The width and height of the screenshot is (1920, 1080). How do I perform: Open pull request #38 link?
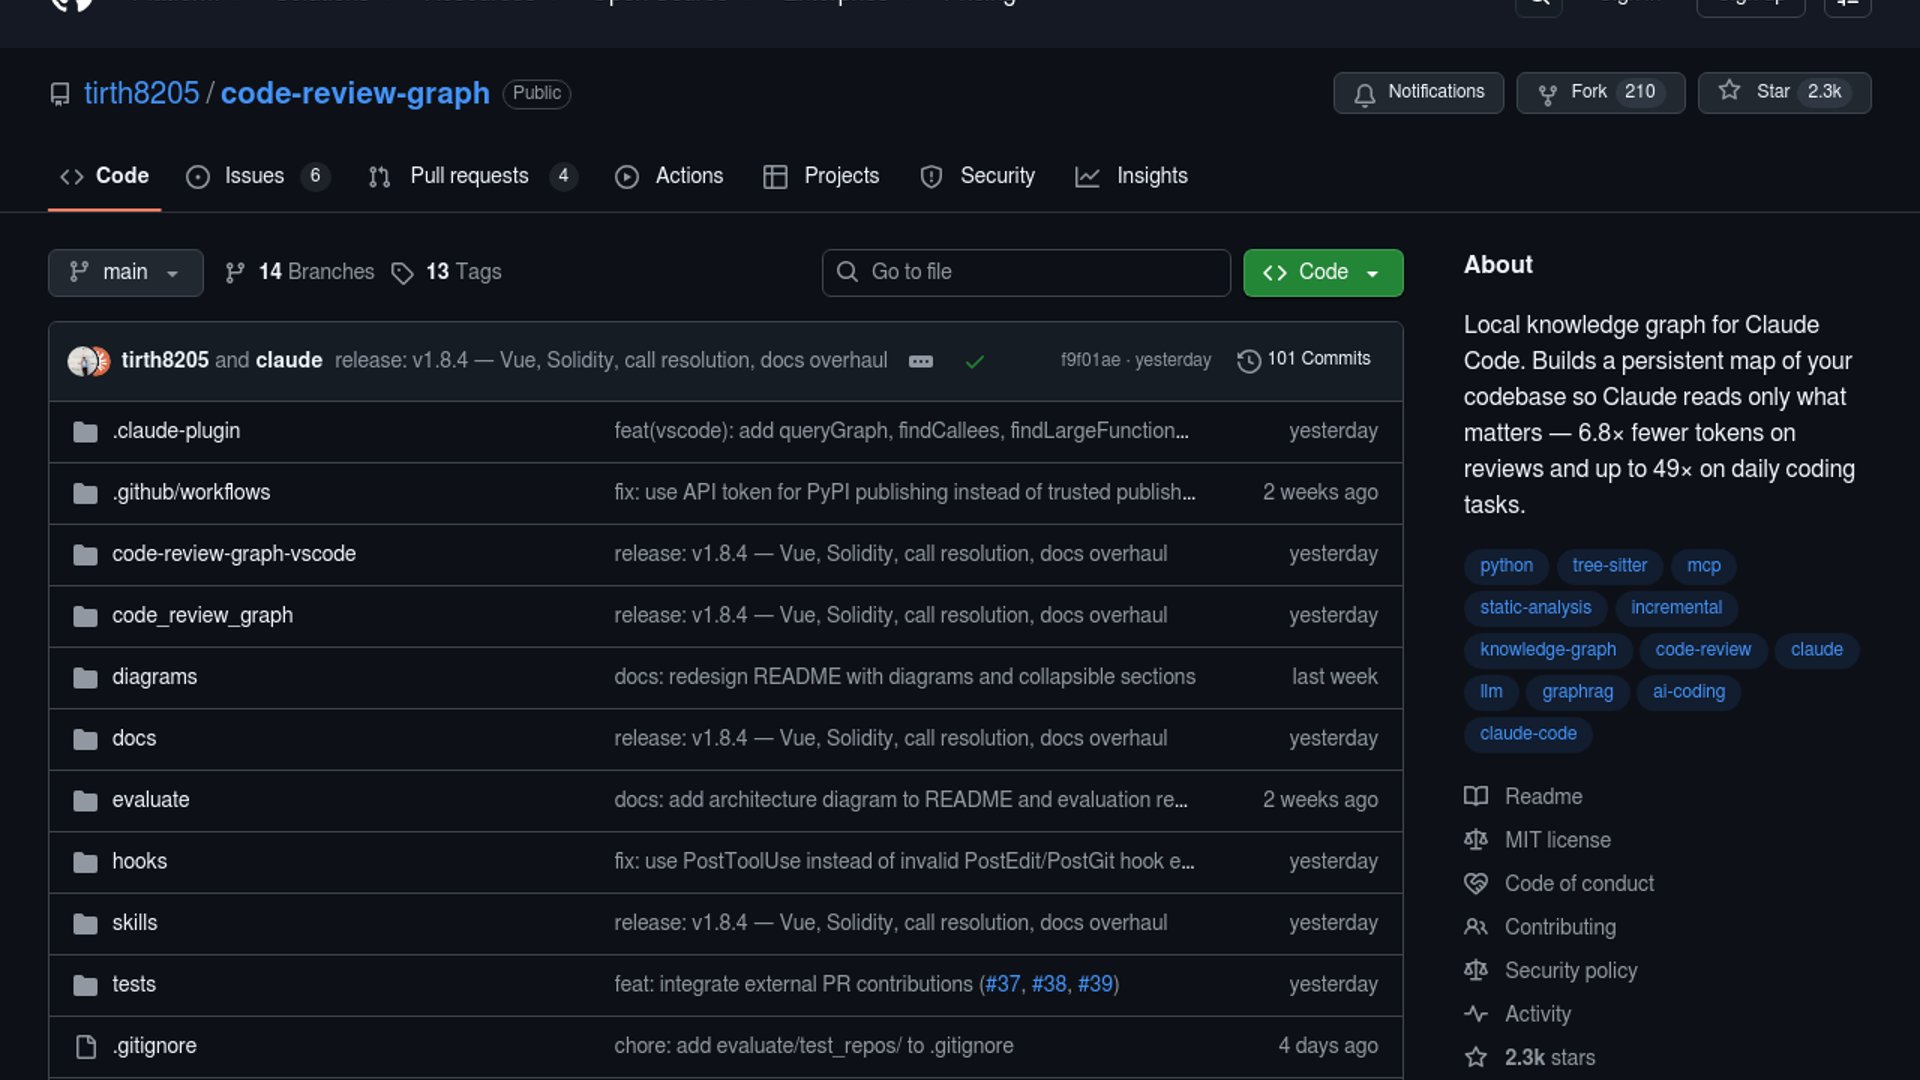tap(1048, 985)
